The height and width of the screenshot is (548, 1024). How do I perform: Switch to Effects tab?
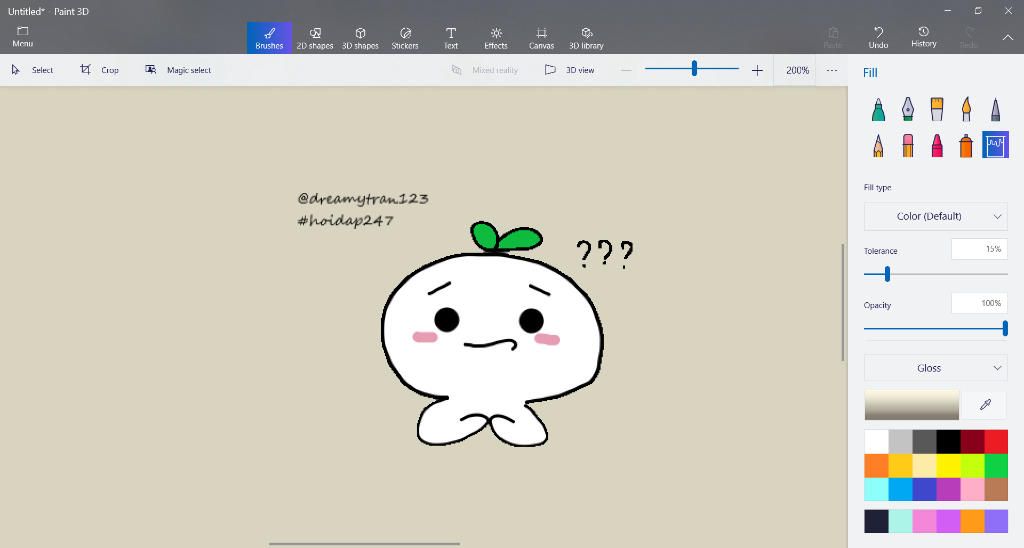point(496,38)
